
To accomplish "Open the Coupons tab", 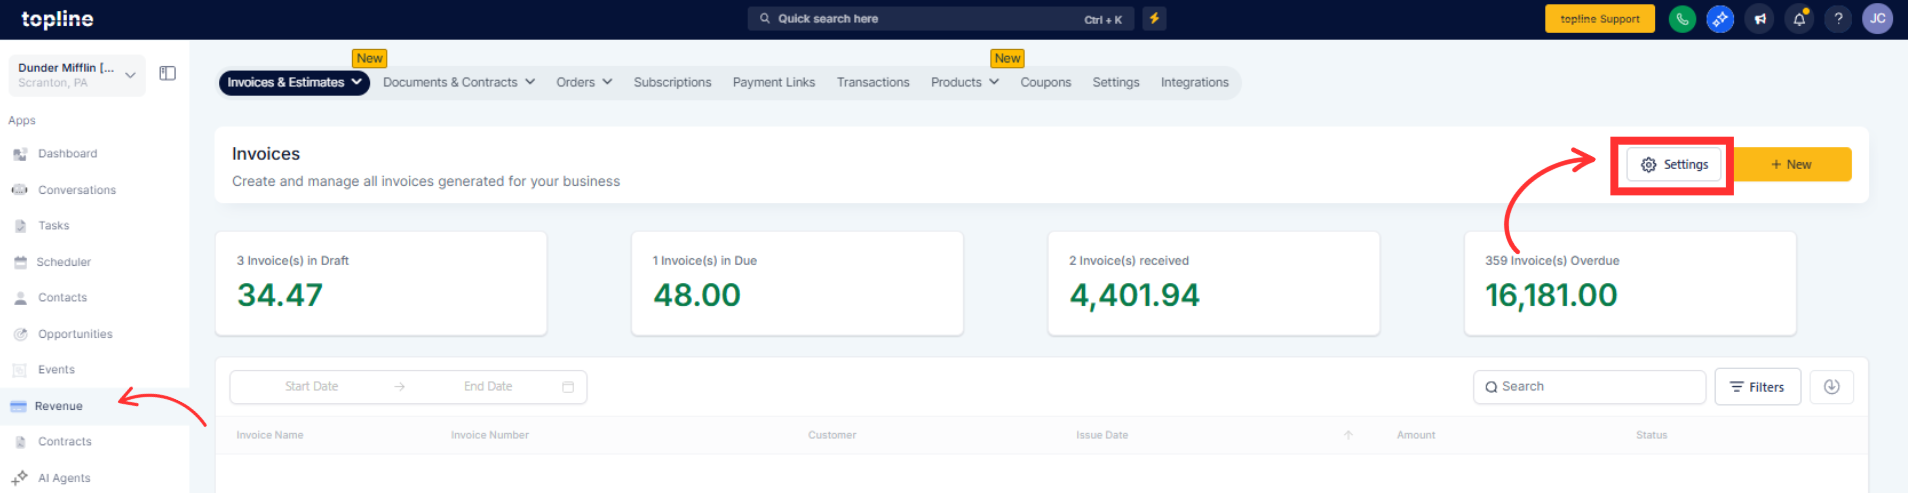I will (x=1045, y=83).
